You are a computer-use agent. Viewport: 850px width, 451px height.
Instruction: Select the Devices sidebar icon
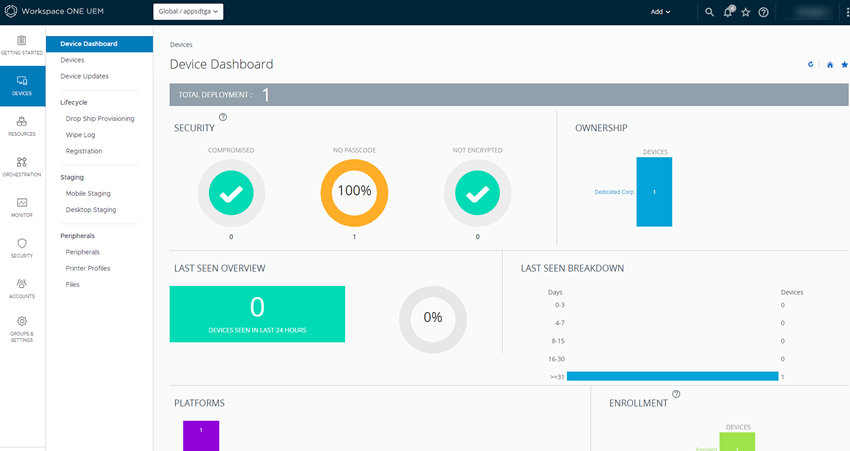22,86
